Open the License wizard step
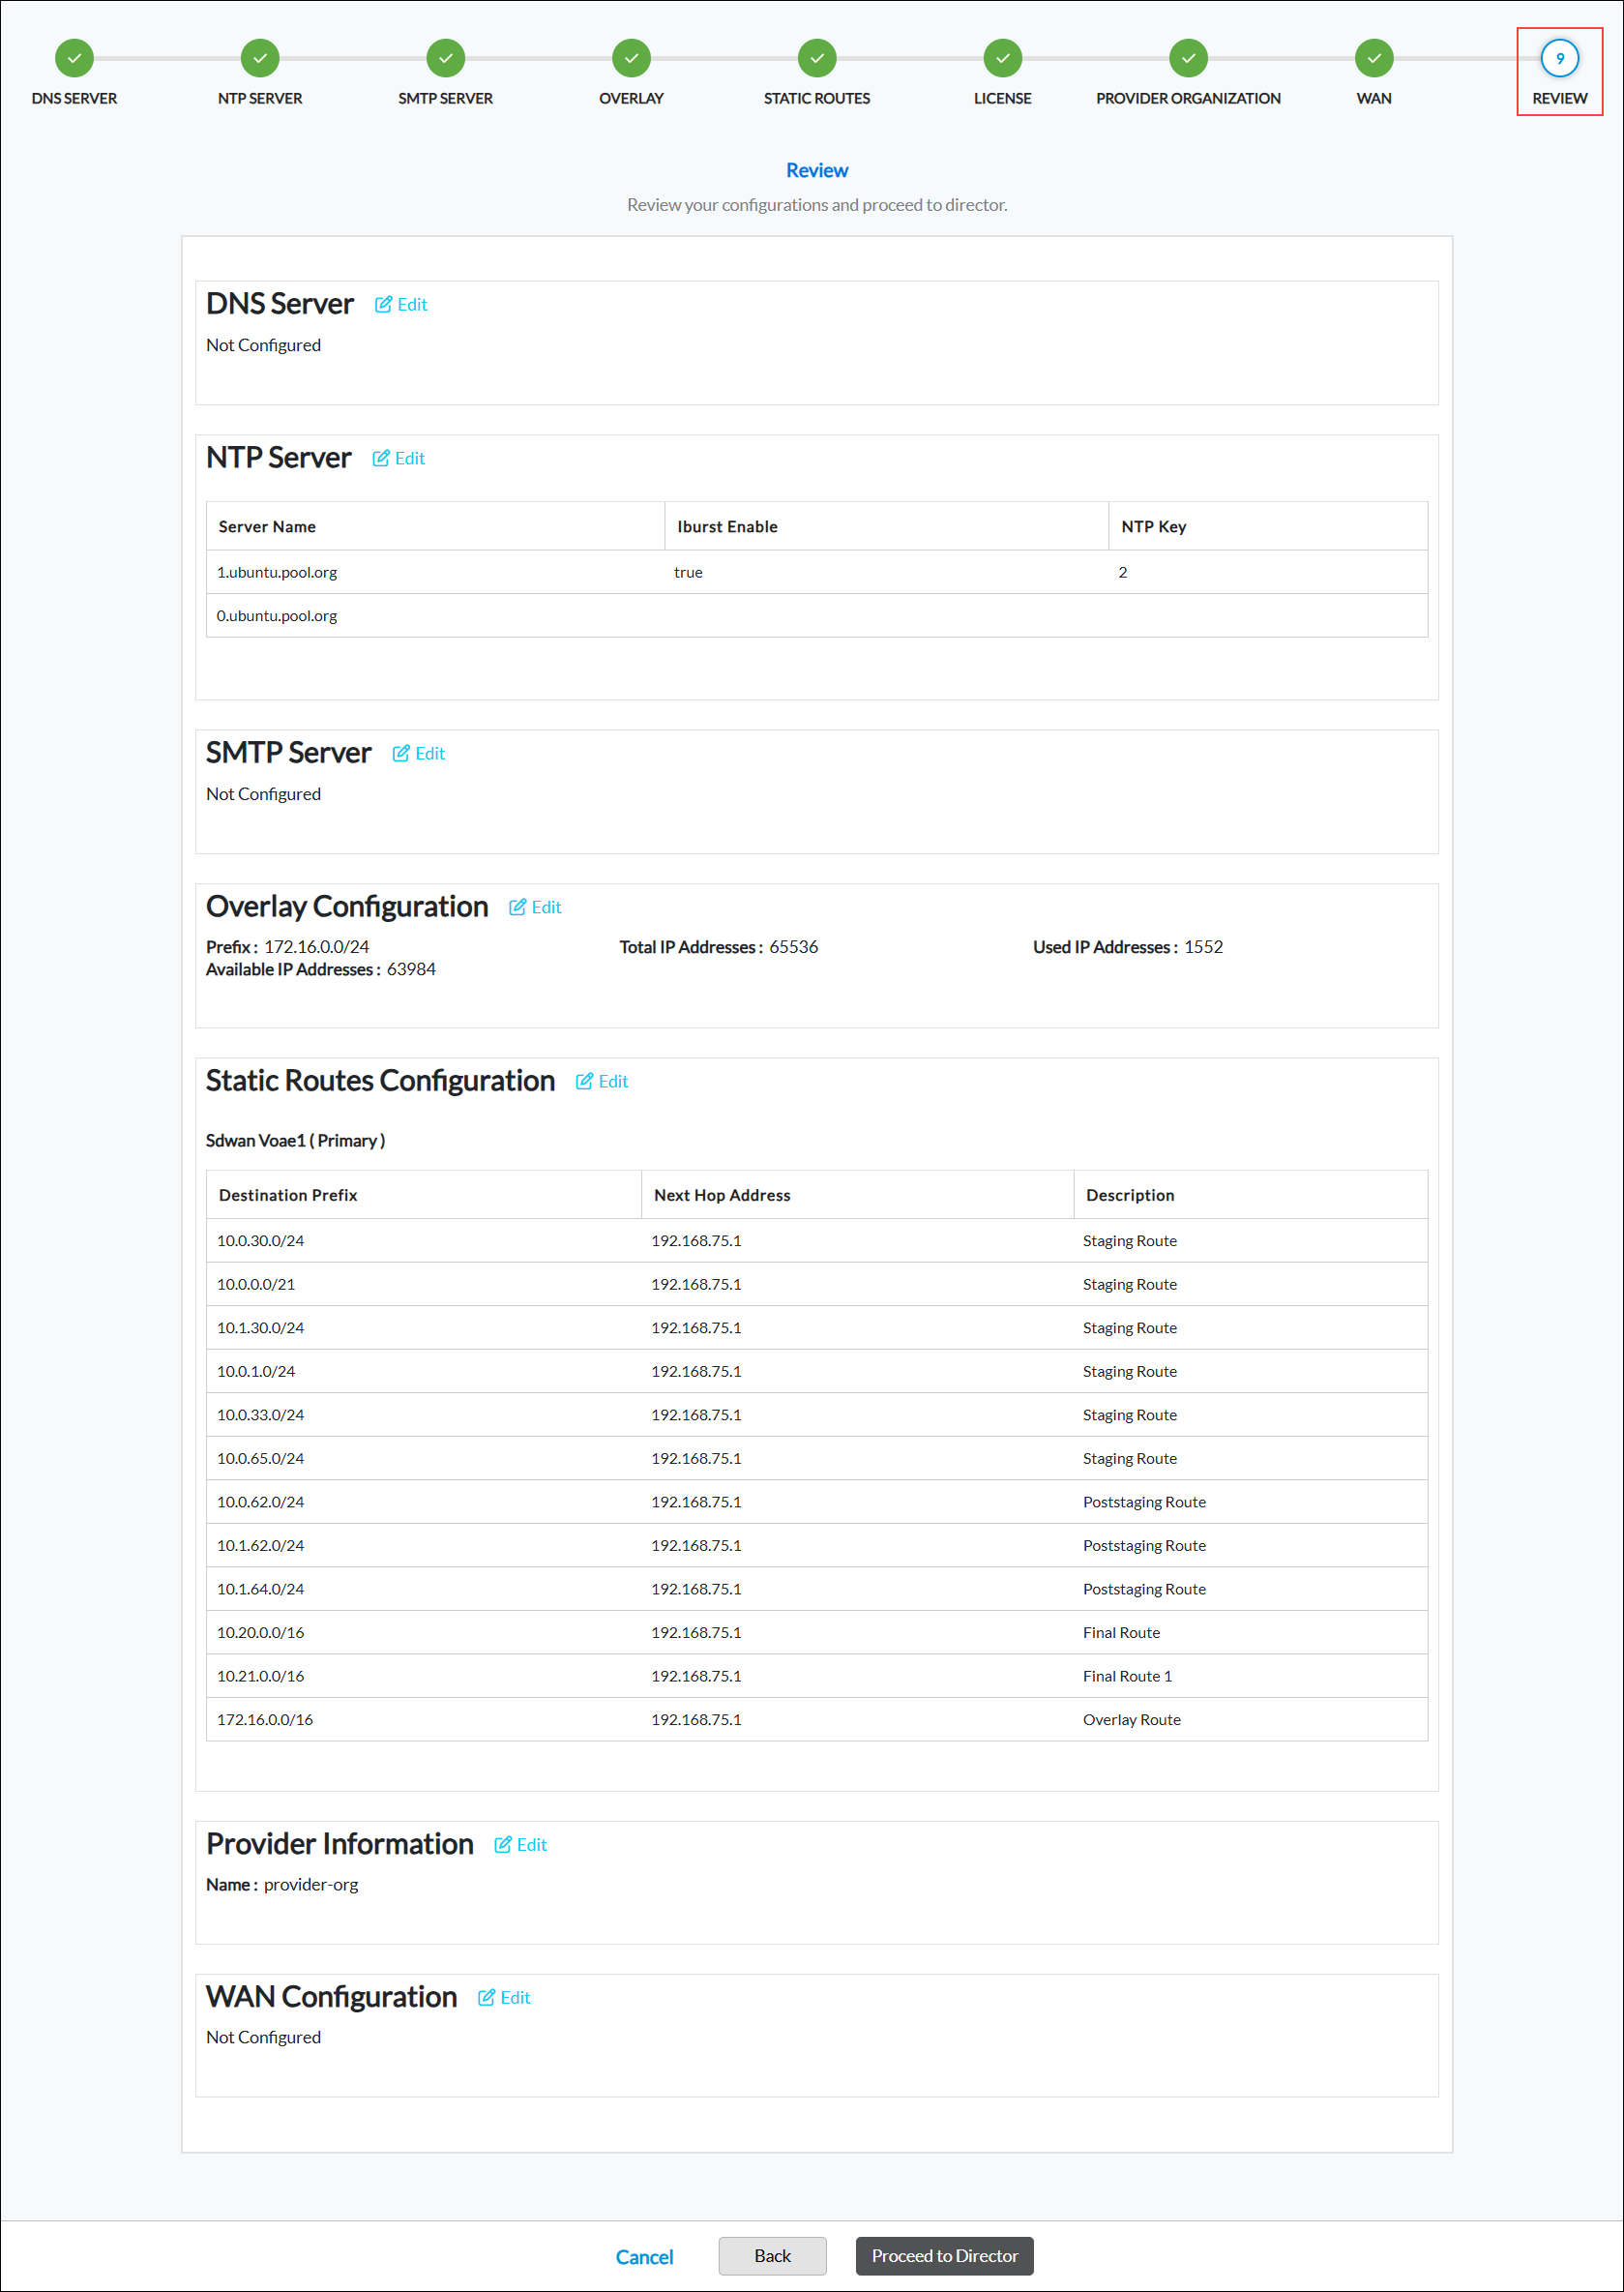 1003,58
